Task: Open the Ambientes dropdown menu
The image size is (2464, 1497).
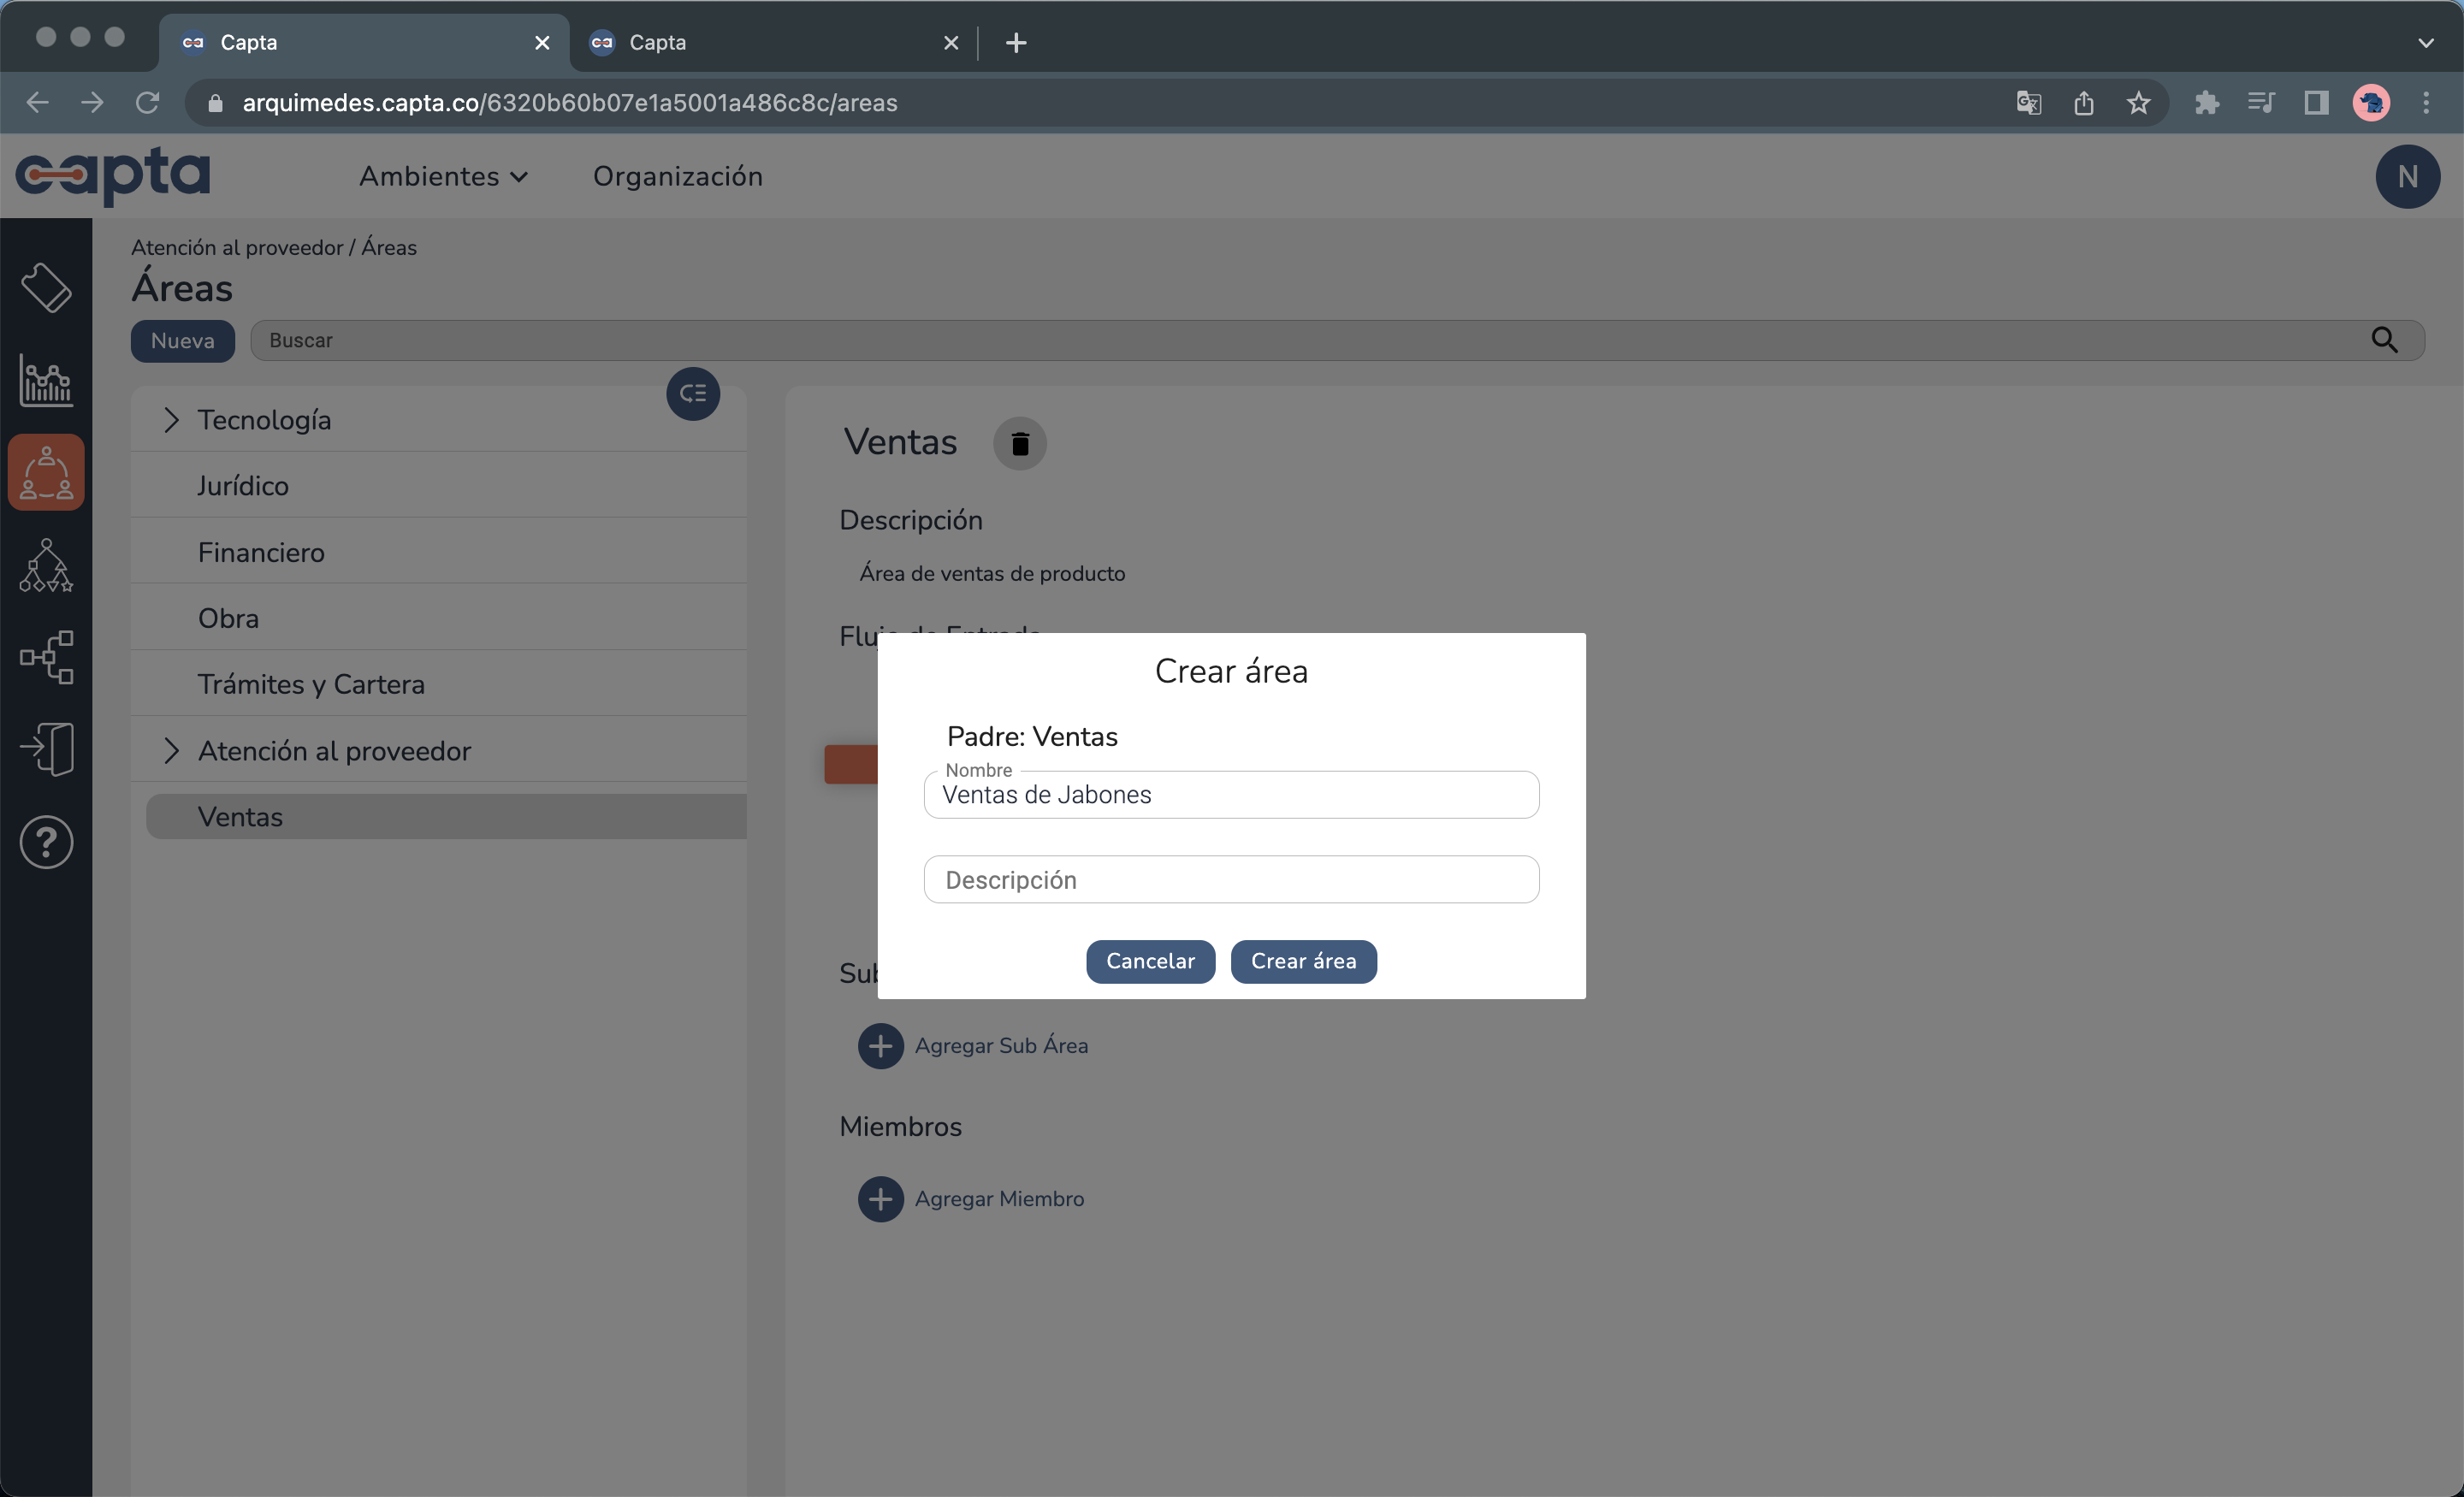Action: (x=443, y=176)
